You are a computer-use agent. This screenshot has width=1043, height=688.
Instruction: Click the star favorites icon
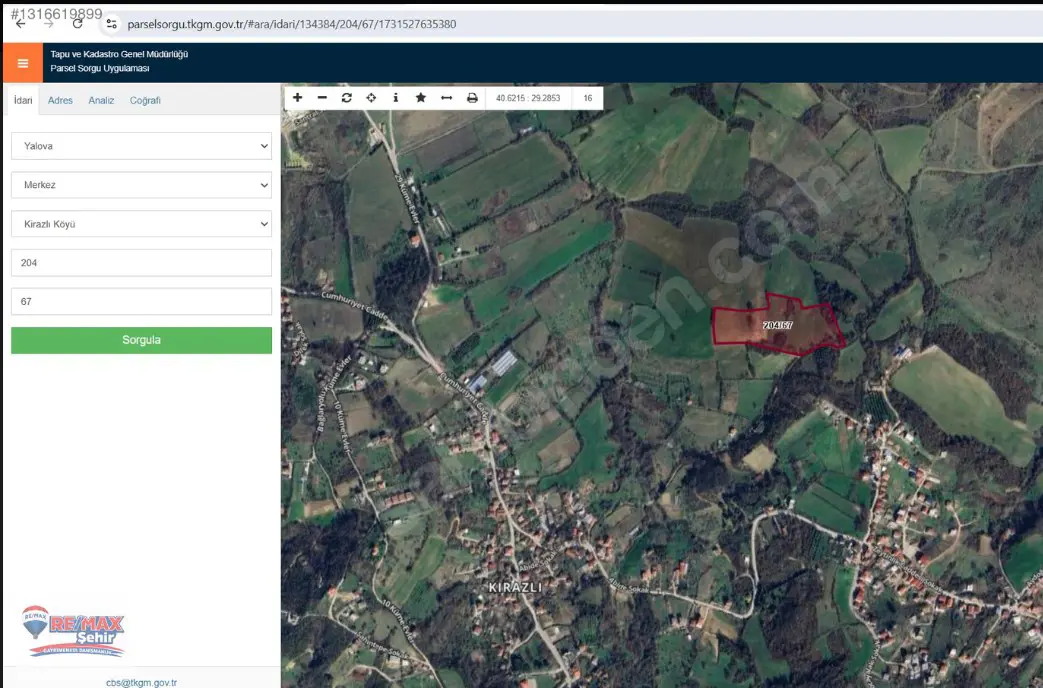tap(420, 98)
